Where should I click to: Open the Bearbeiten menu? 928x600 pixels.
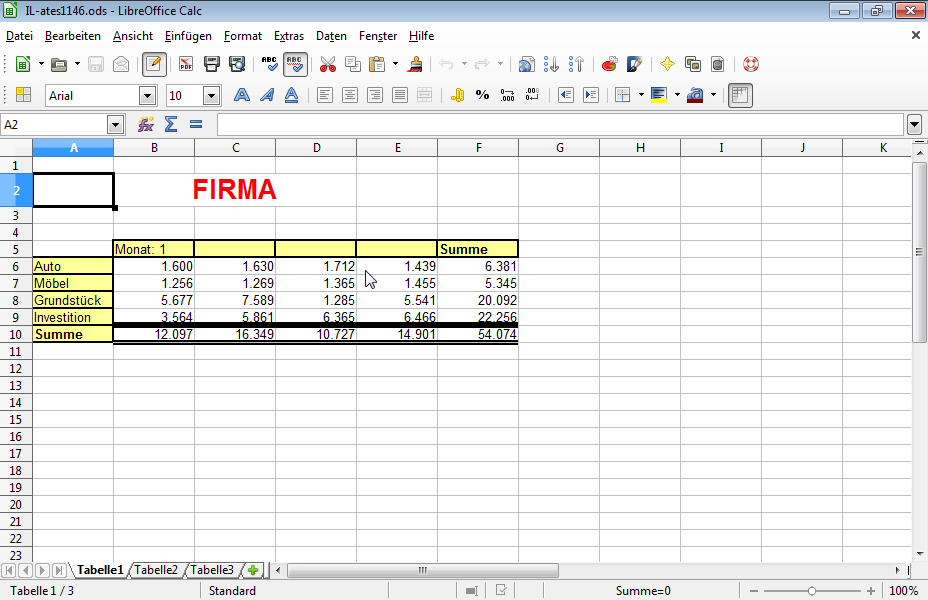tap(73, 36)
